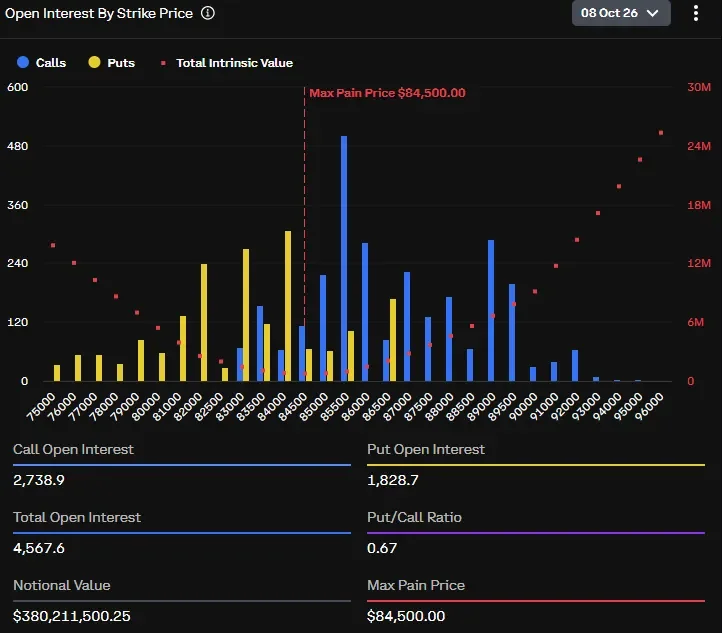Click the bottom Max Pain Price value $84,500.00
The image size is (722, 633).
[406, 616]
